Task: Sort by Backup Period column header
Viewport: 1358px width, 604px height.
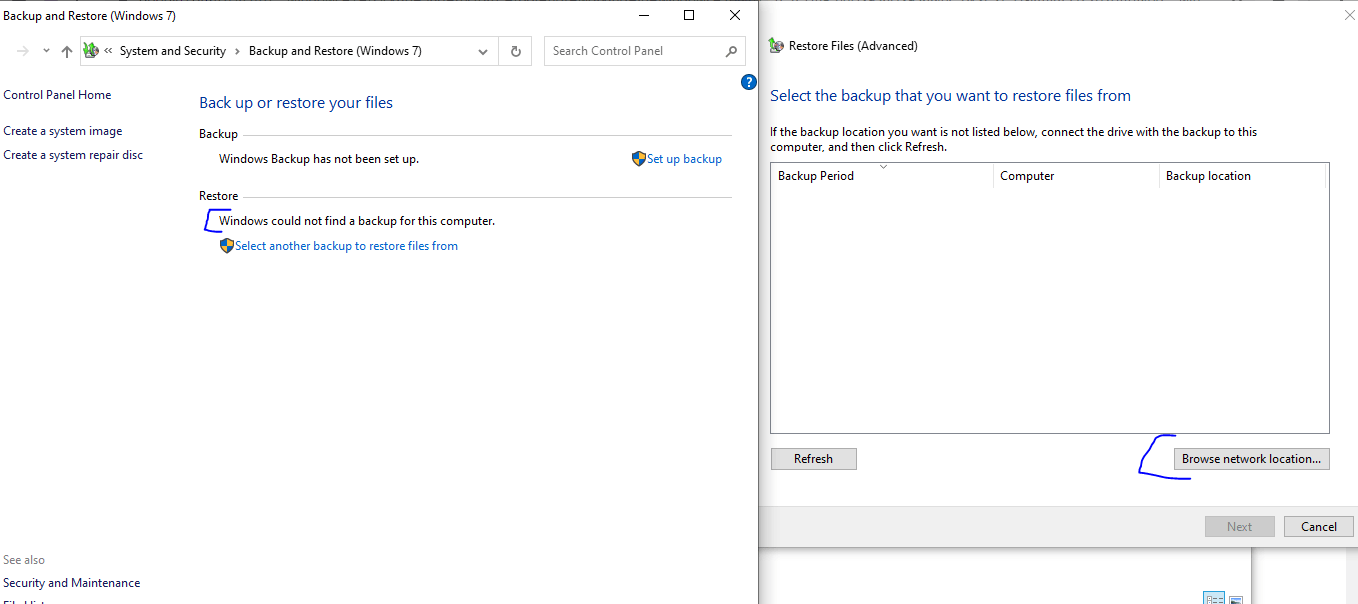Action: pos(883,176)
